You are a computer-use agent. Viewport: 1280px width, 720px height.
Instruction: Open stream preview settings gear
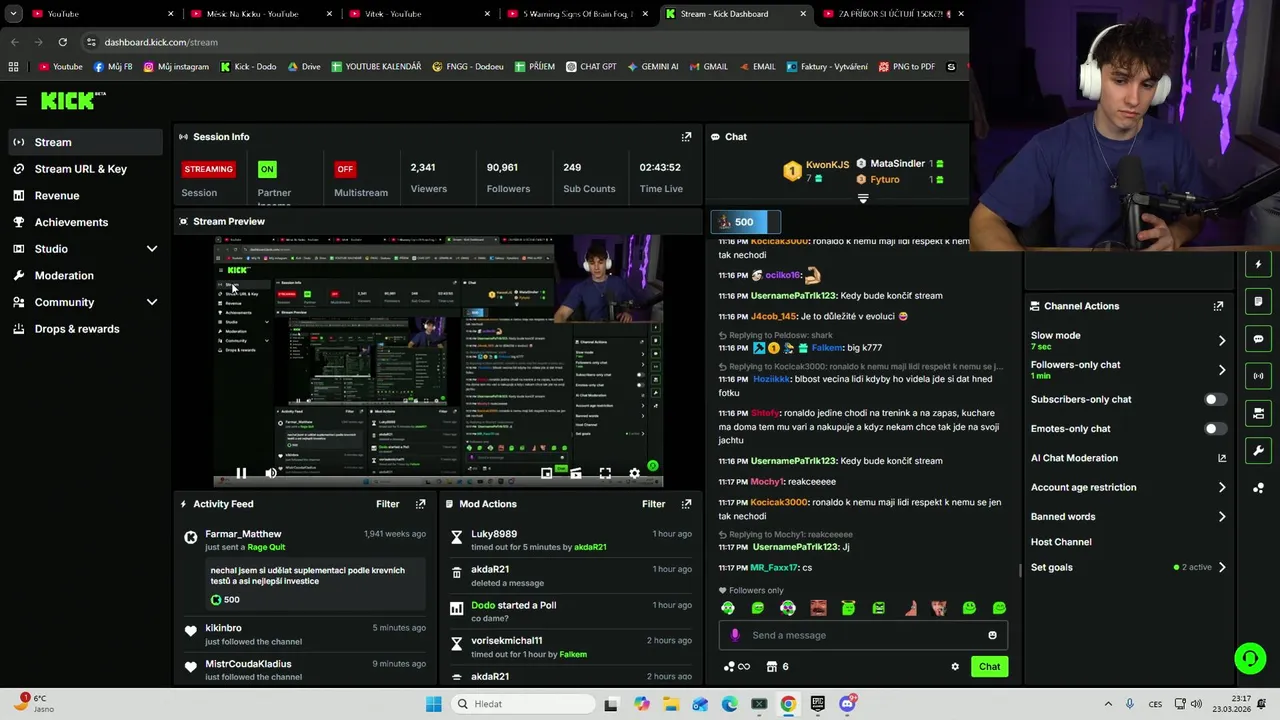coord(634,473)
